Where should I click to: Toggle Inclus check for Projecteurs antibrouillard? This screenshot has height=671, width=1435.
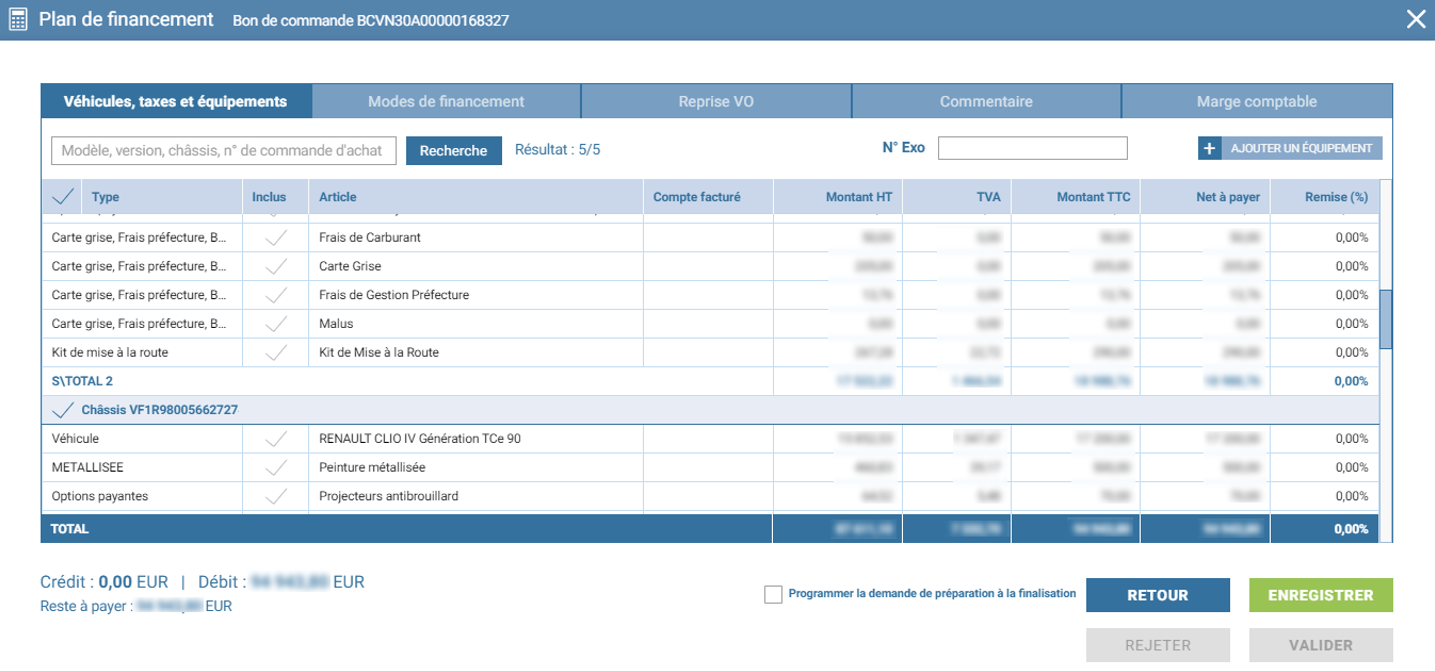click(x=275, y=496)
